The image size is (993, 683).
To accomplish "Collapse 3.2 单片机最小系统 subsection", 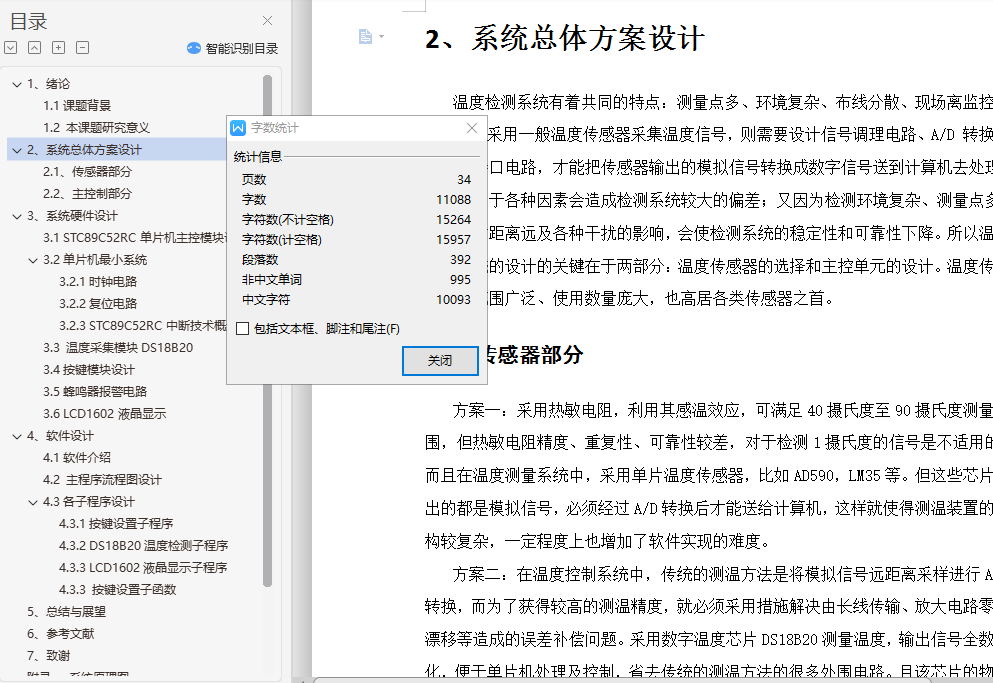I will click(x=33, y=260).
